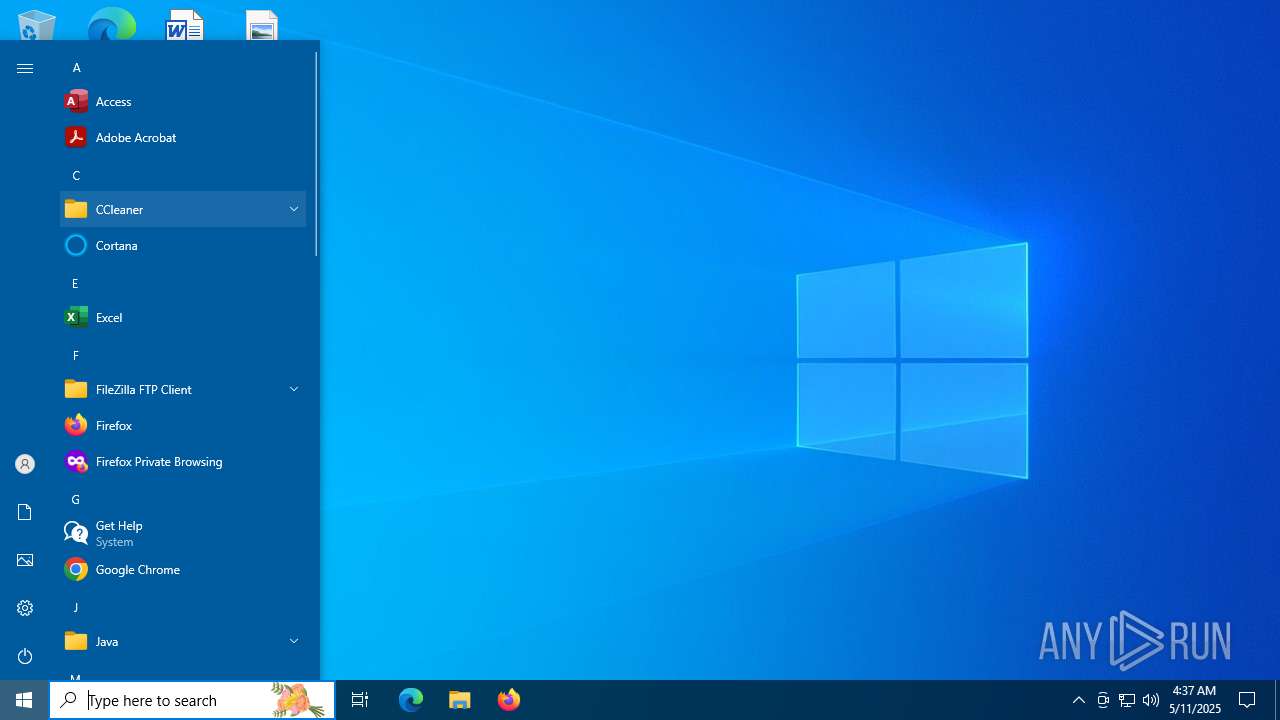Click the Windows Start button

(x=24, y=700)
